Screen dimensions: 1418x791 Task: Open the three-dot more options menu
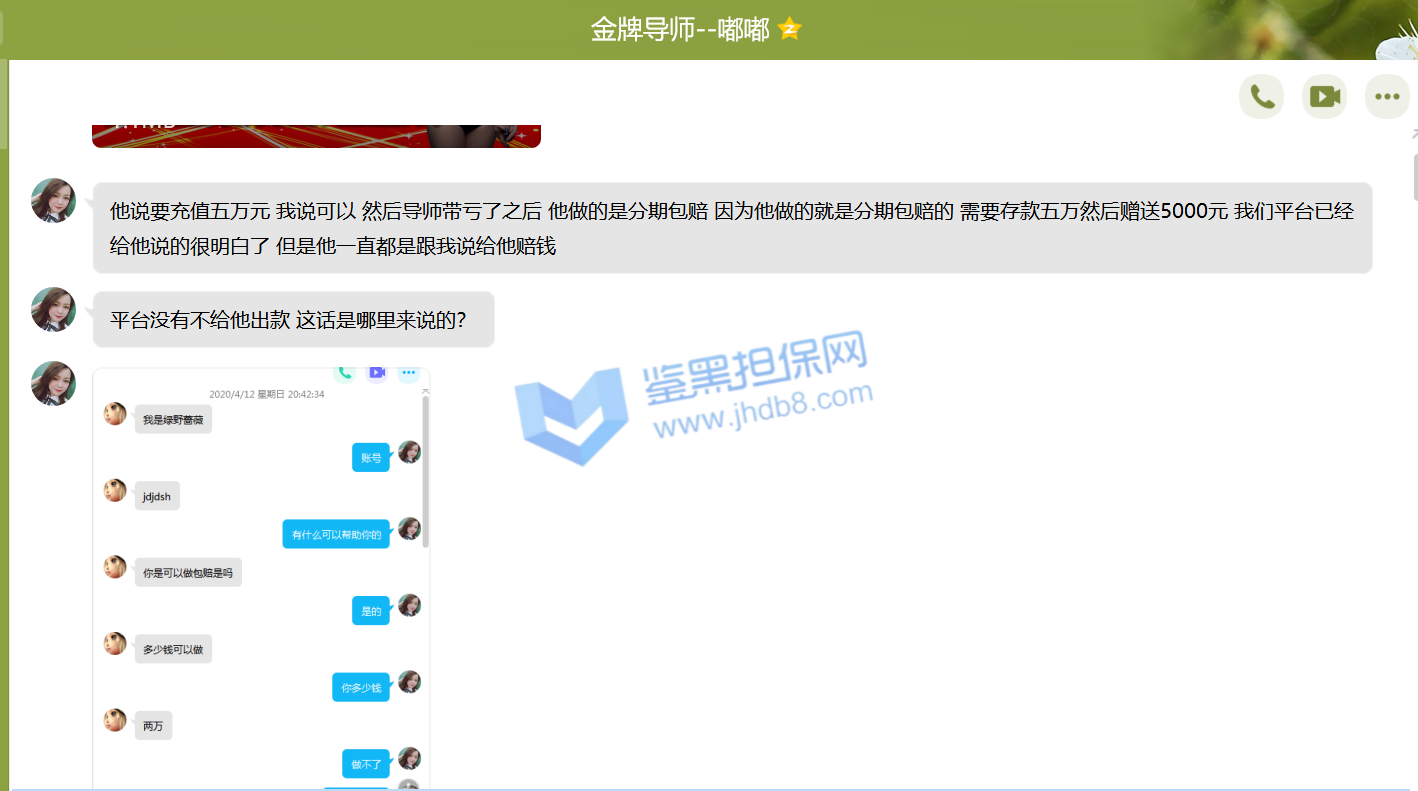pyautogui.click(x=1386, y=96)
